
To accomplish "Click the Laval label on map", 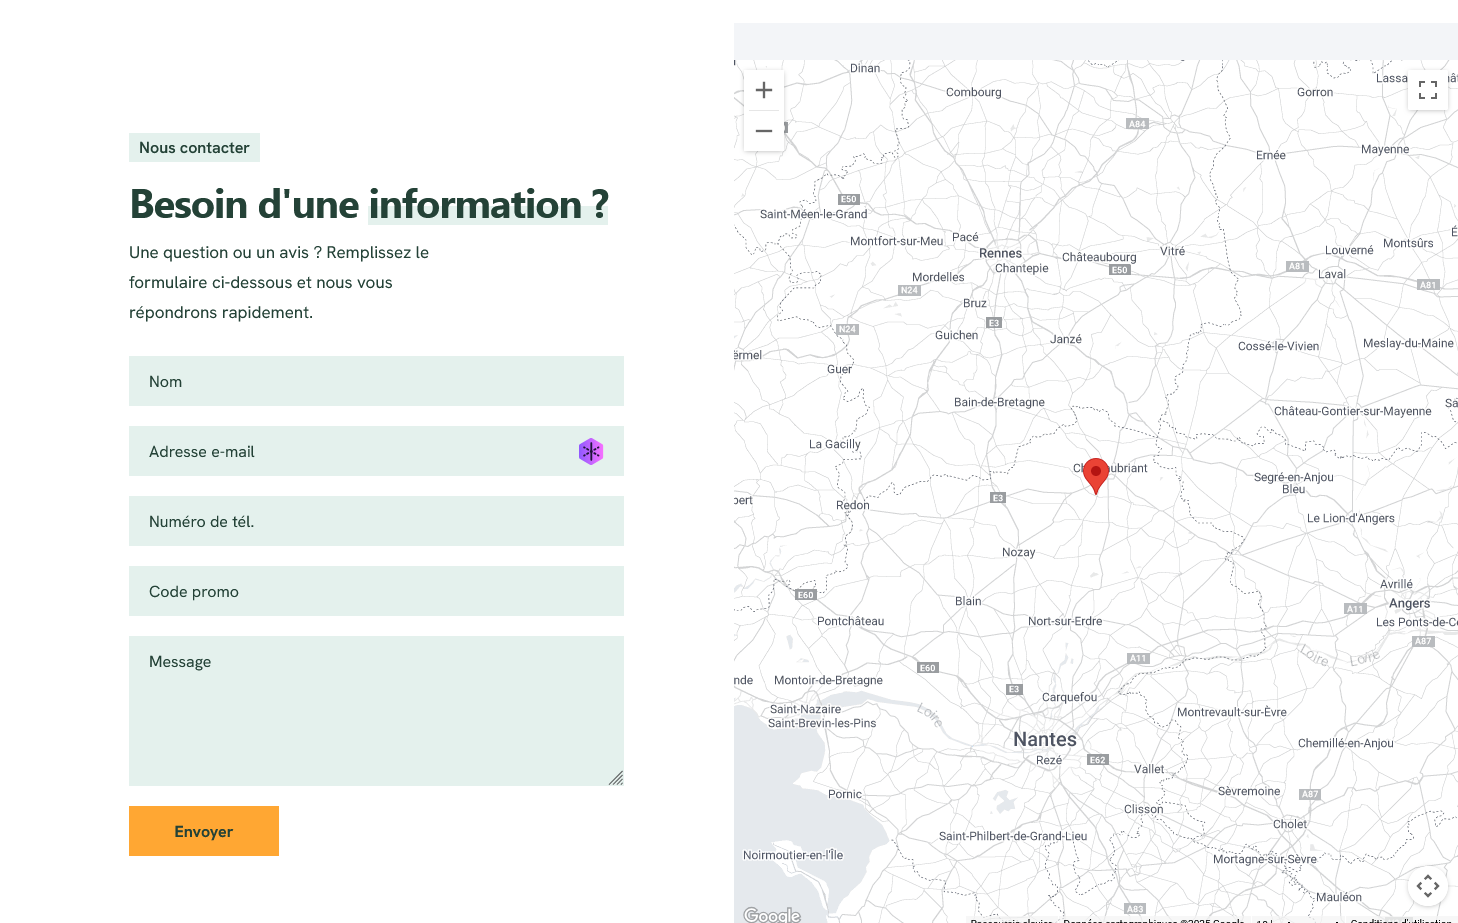I will (x=1332, y=274).
